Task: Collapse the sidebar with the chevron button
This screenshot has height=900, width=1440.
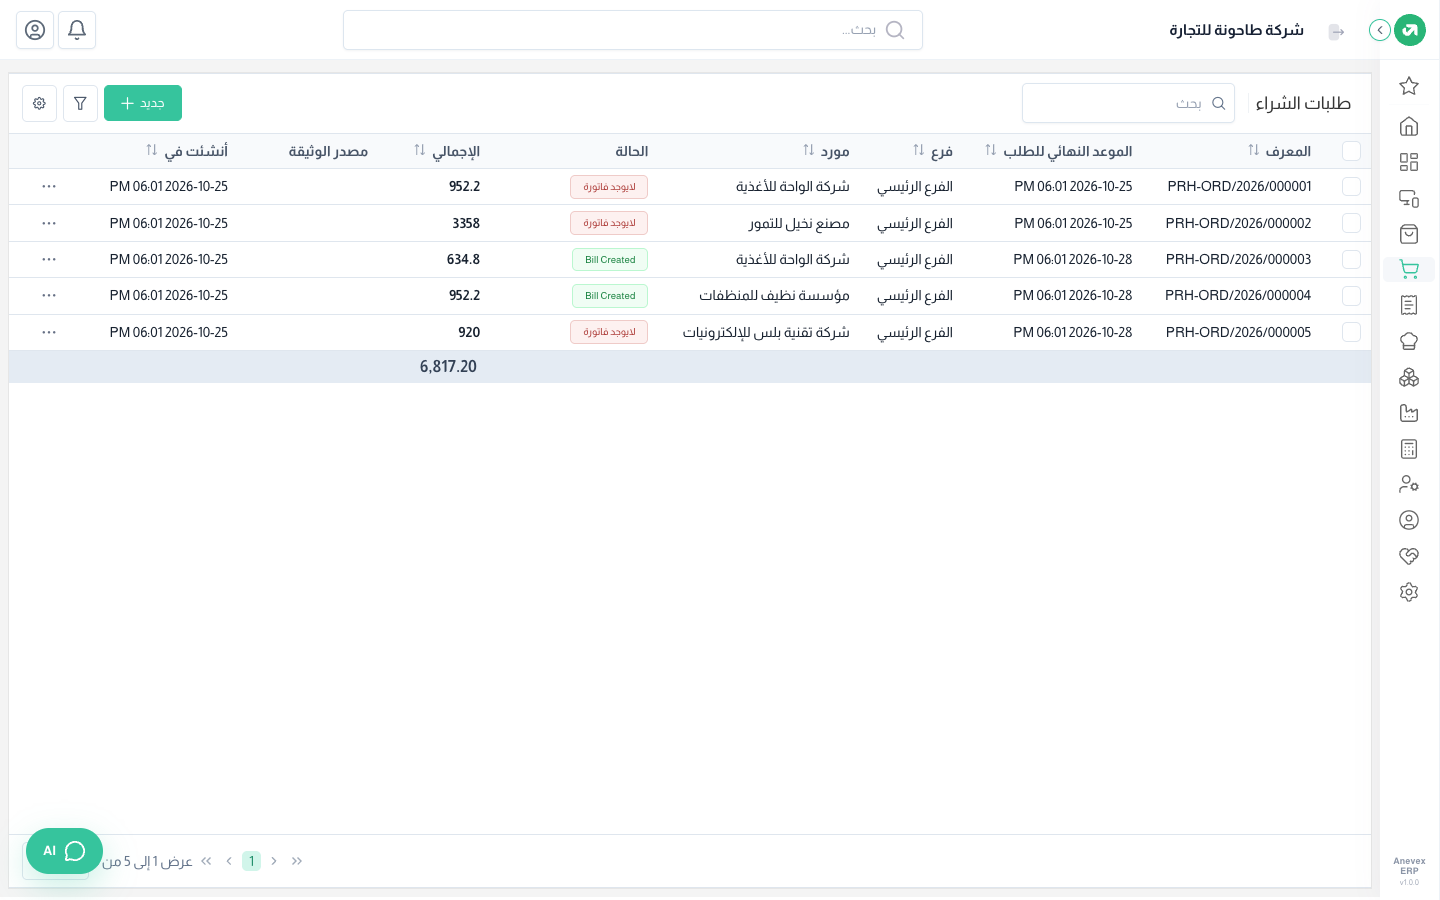Action: pyautogui.click(x=1380, y=30)
